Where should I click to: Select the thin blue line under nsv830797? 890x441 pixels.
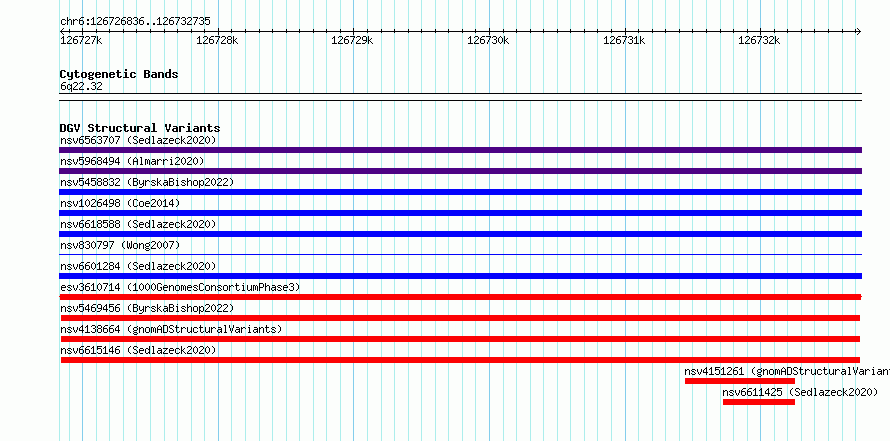click(460, 255)
